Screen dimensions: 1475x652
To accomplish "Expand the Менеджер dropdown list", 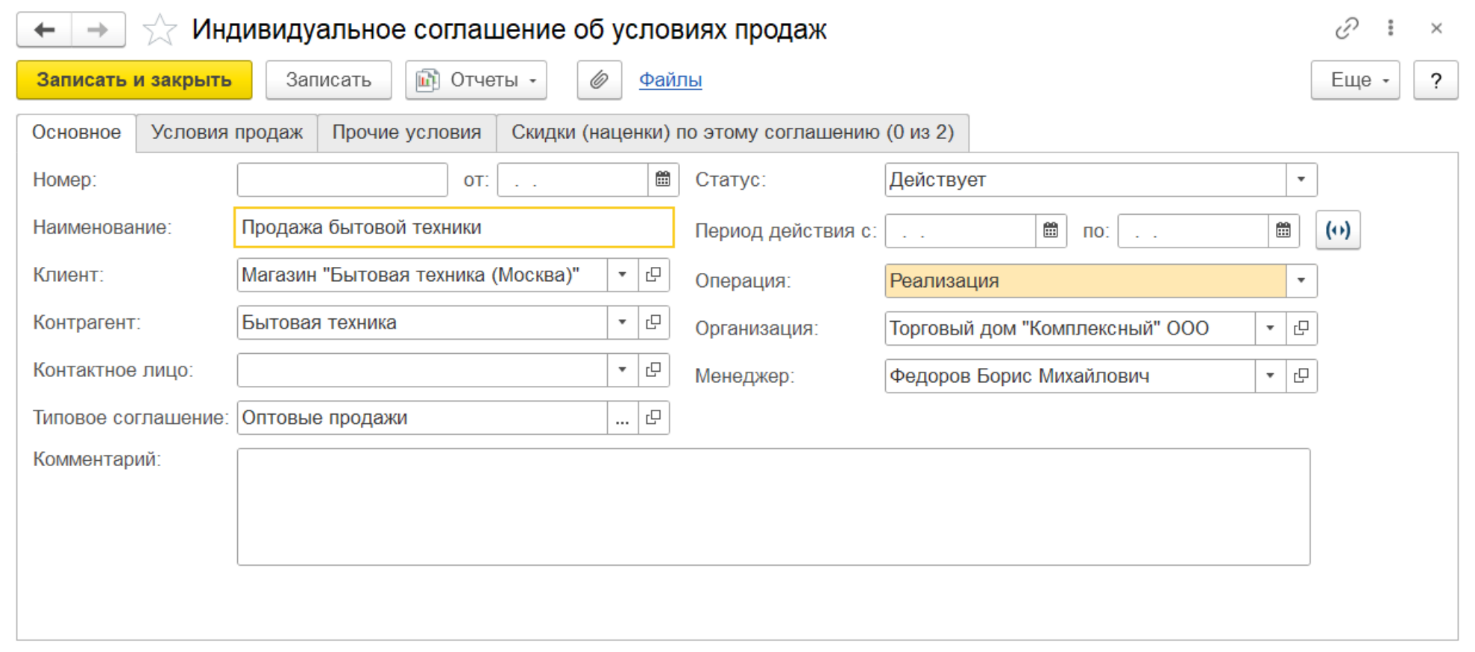I will pyautogui.click(x=1270, y=376).
